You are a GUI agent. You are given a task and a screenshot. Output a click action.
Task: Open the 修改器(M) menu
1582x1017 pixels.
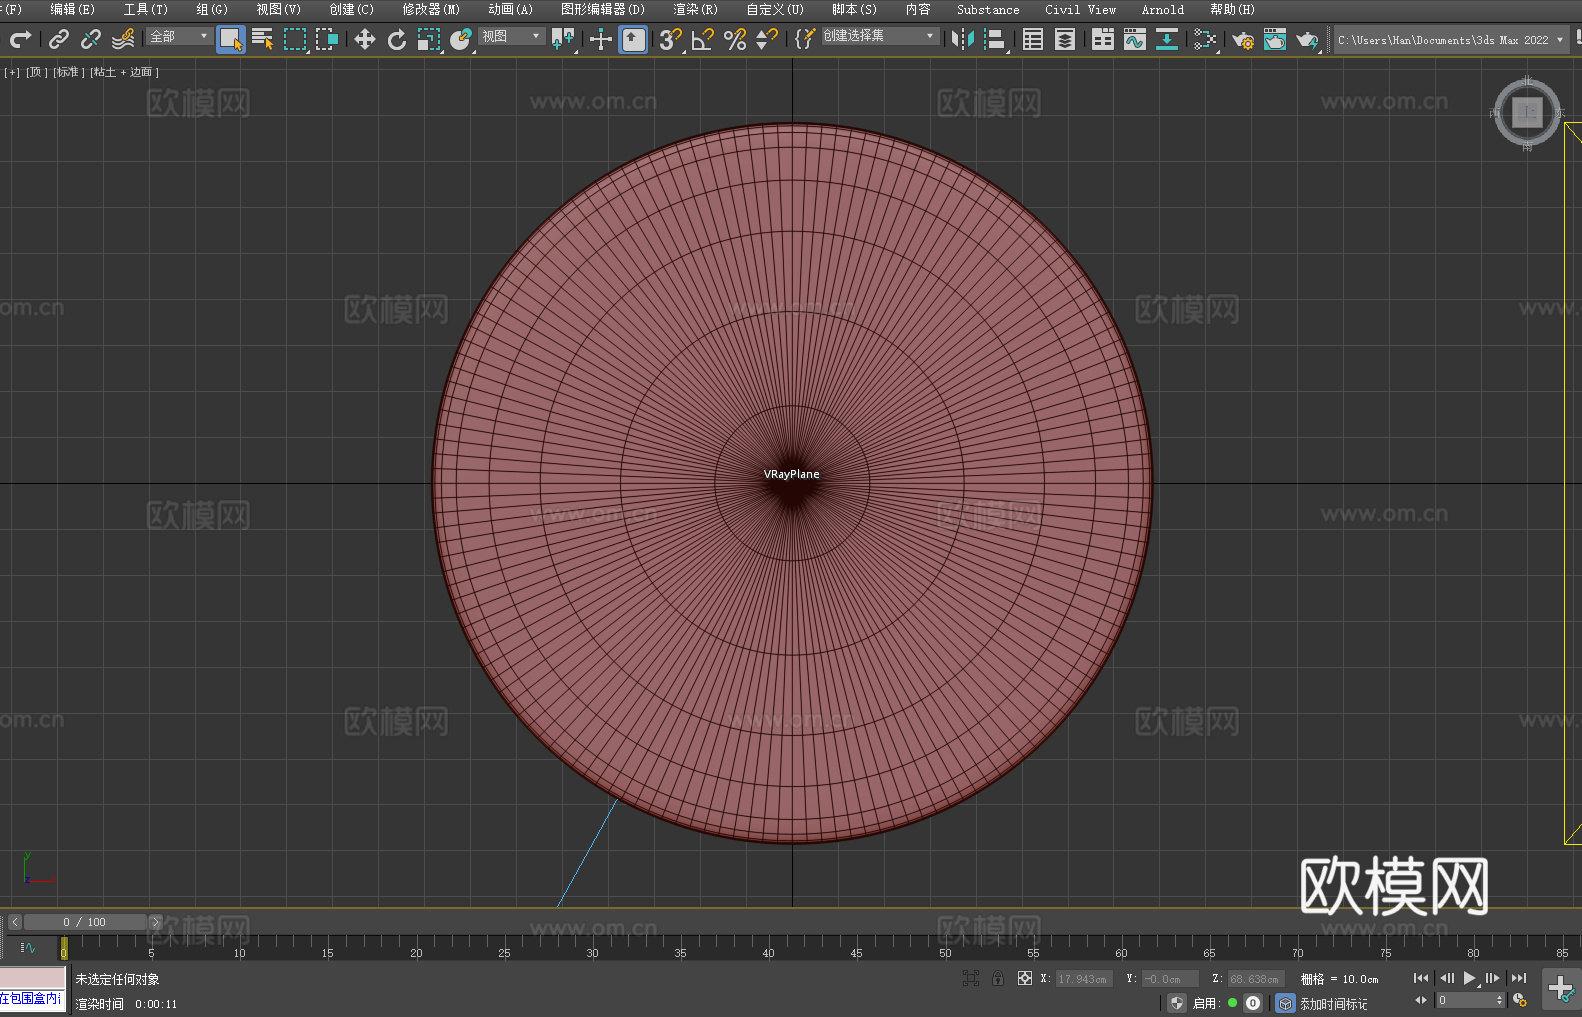click(x=431, y=9)
